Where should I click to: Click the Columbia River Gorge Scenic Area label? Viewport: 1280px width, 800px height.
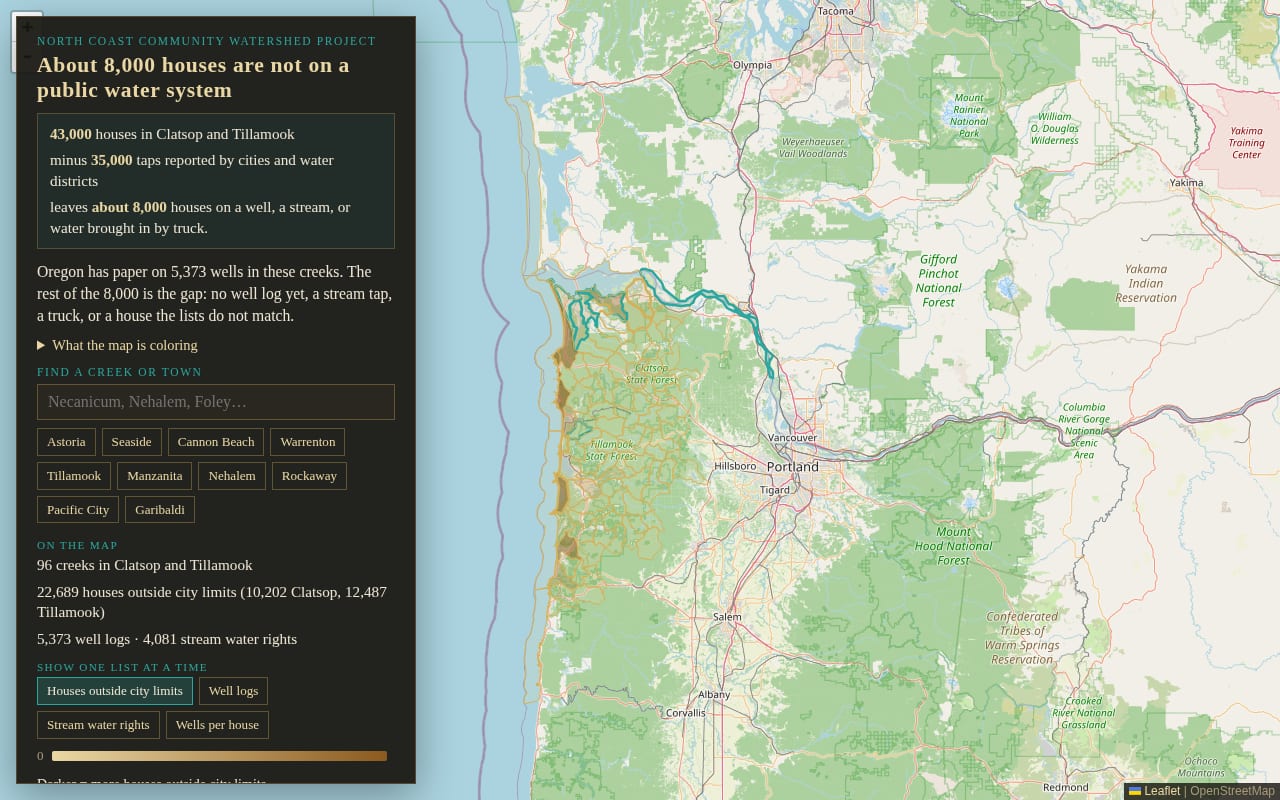pyautogui.click(x=1084, y=431)
